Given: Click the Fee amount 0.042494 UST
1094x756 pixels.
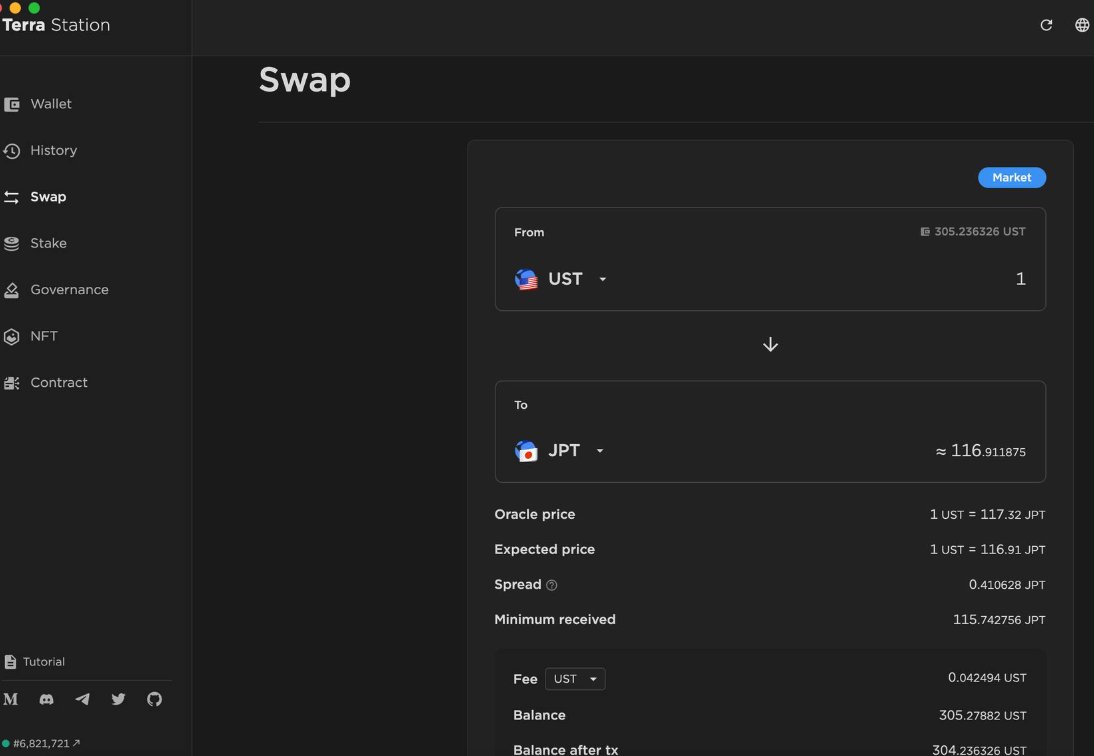Looking at the screenshot, I should coord(987,678).
